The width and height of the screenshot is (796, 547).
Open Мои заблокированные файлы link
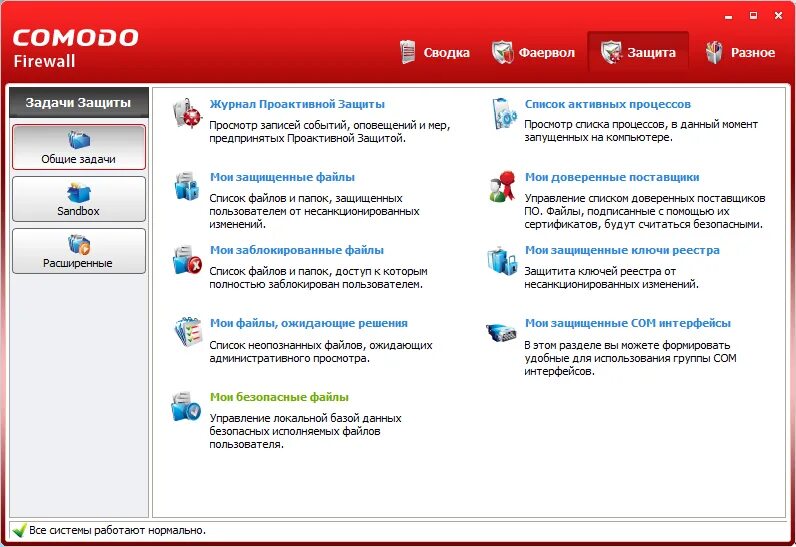coord(297,250)
